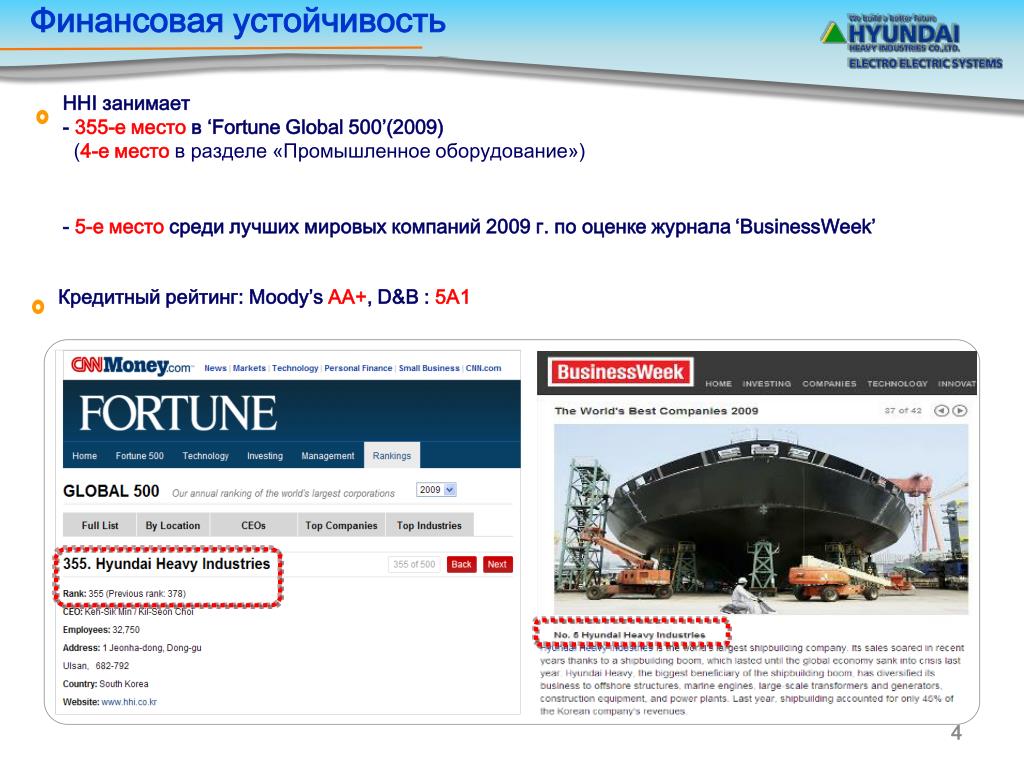1024x768 pixels.
Task: Click the GLOBAL 500 heading
Action: pyautogui.click(x=111, y=491)
